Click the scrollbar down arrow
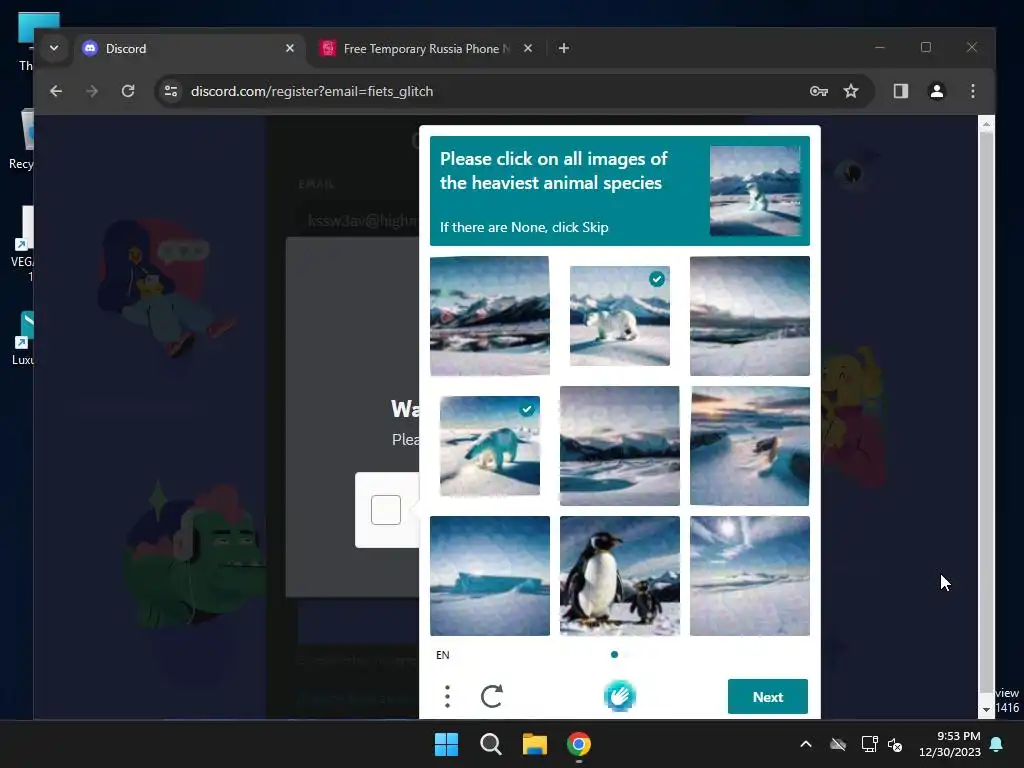The width and height of the screenshot is (1024, 768). coord(986,709)
